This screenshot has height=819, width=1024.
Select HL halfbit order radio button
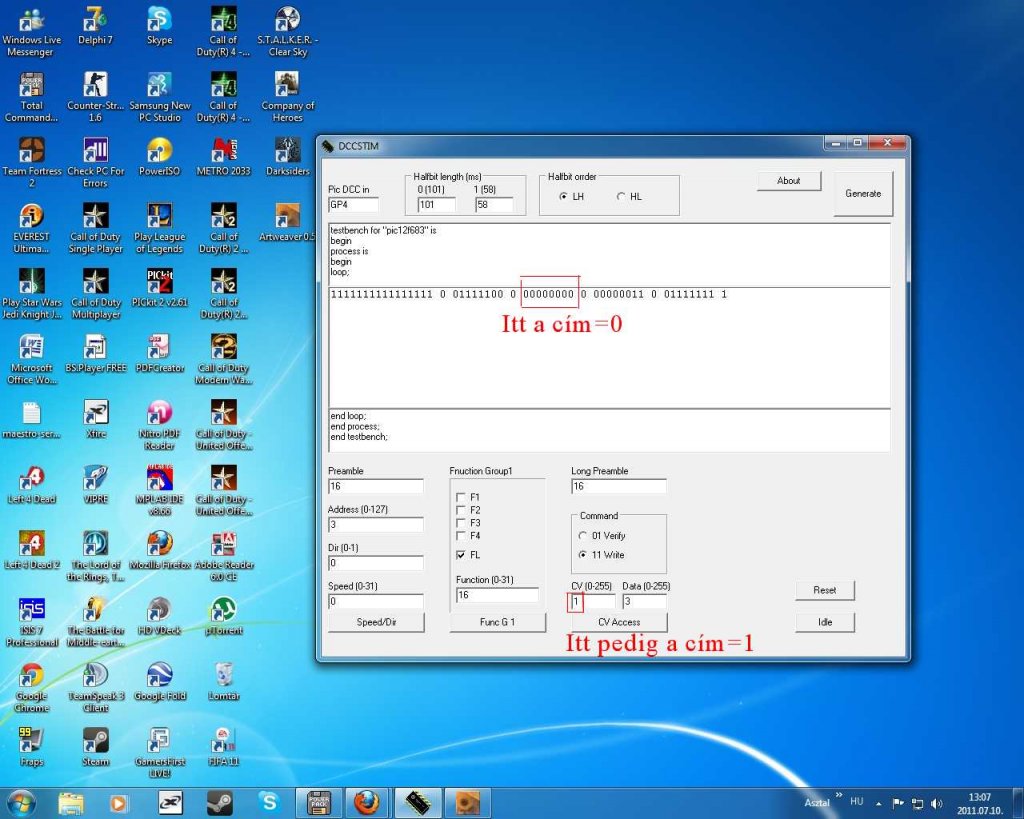620,197
